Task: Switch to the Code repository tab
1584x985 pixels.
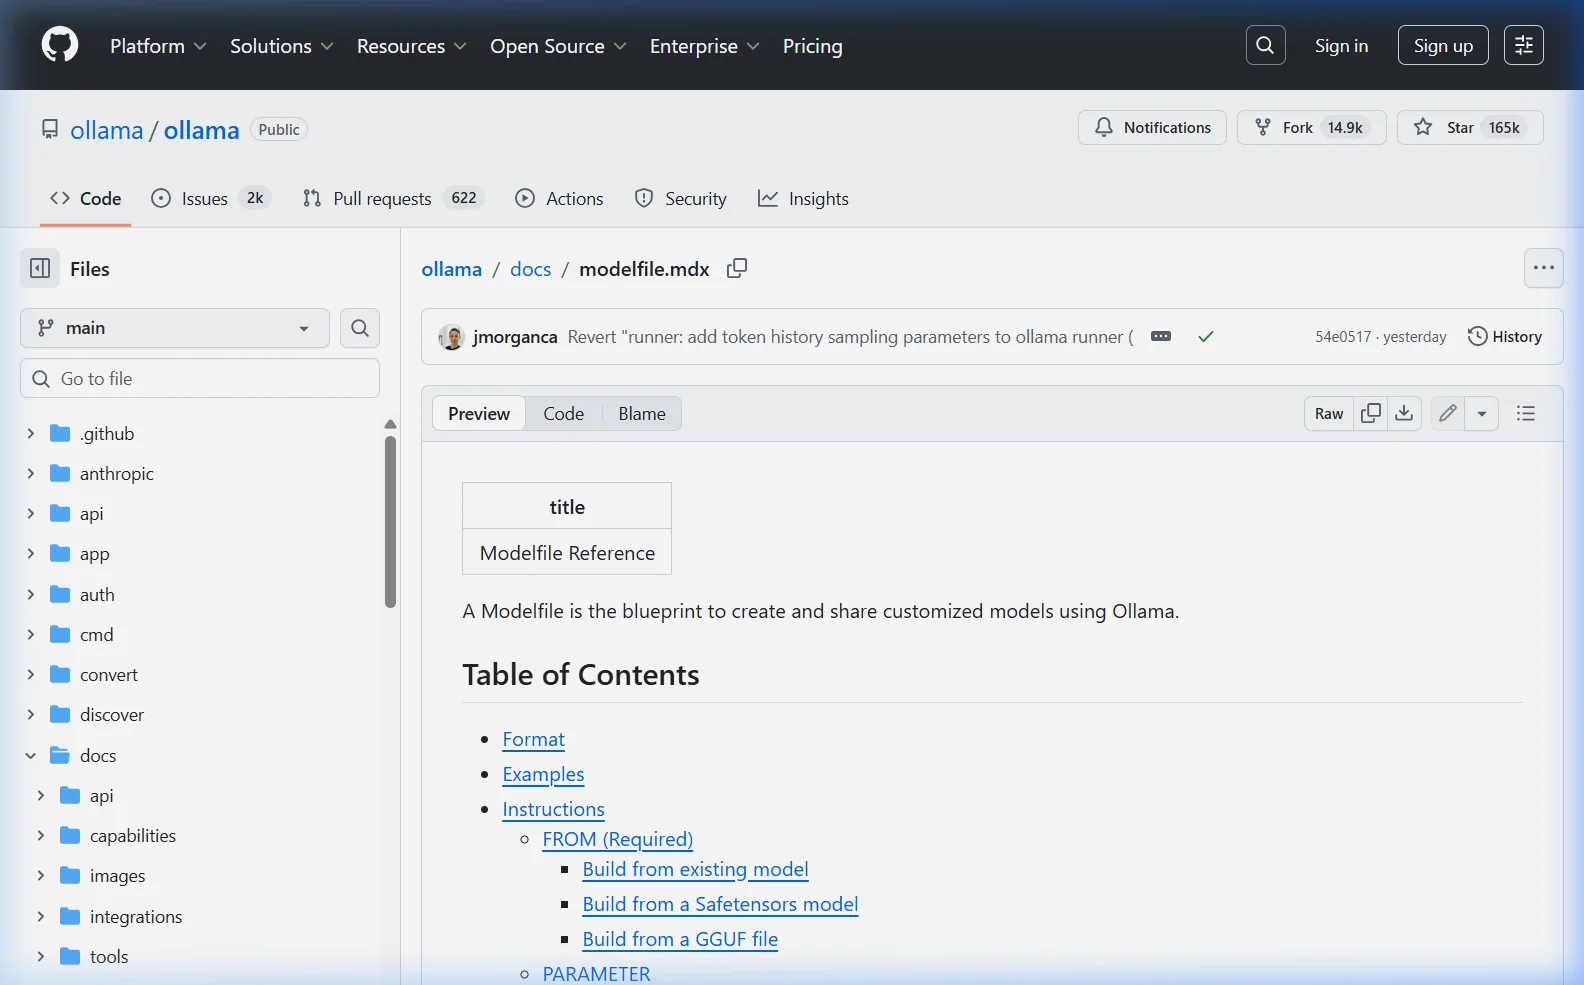Action: pyautogui.click(x=86, y=198)
